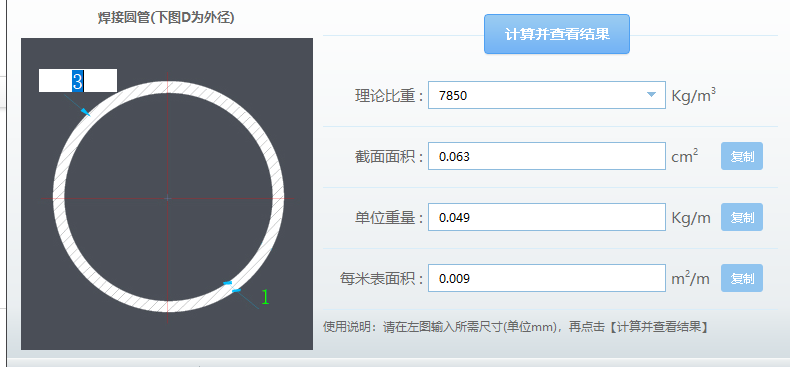Screen dimensions: 790x367
Task: Click the 理论比重 label
Action: click(389, 96)
